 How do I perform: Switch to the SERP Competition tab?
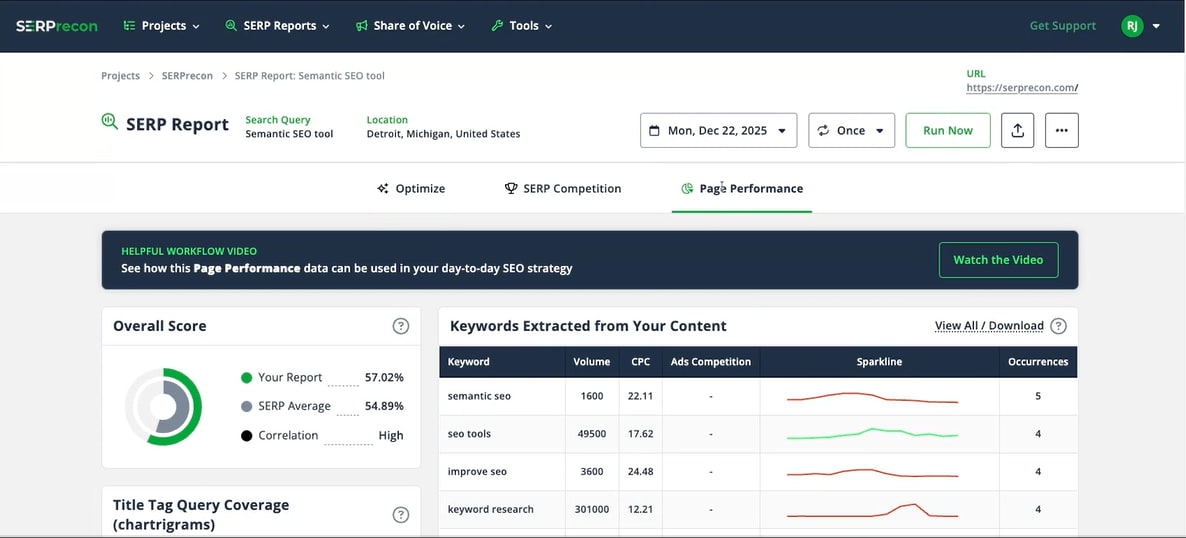pos(563,188)
